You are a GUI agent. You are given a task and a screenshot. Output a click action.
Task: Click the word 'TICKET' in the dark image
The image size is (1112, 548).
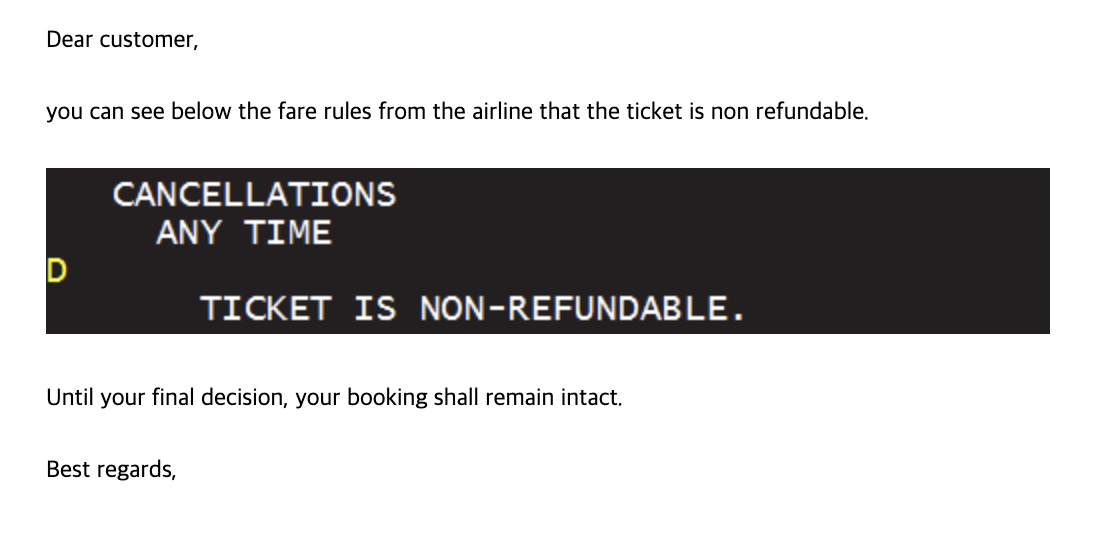[x=265, y=308]
